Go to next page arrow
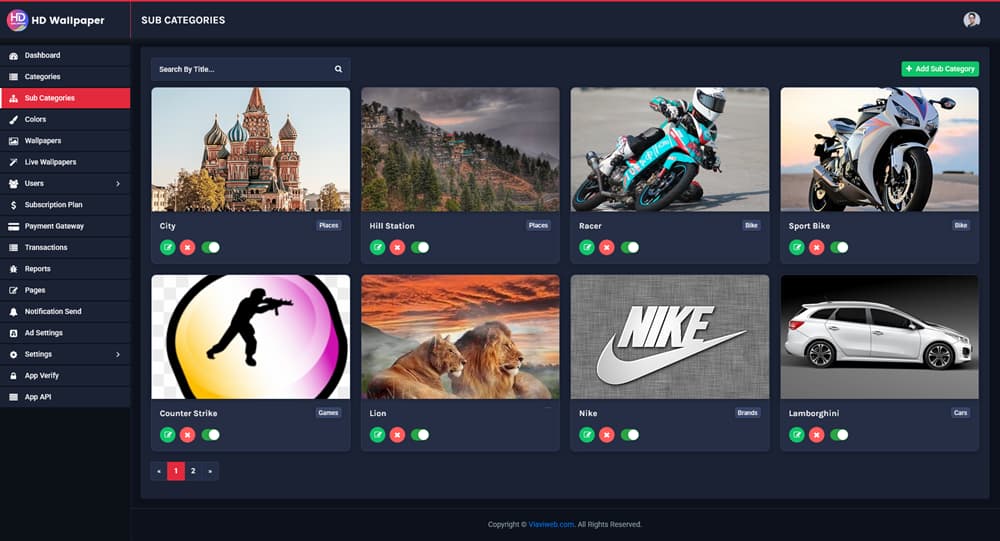1000x541 pixels. pyautogui.click(x=210, y=471)
